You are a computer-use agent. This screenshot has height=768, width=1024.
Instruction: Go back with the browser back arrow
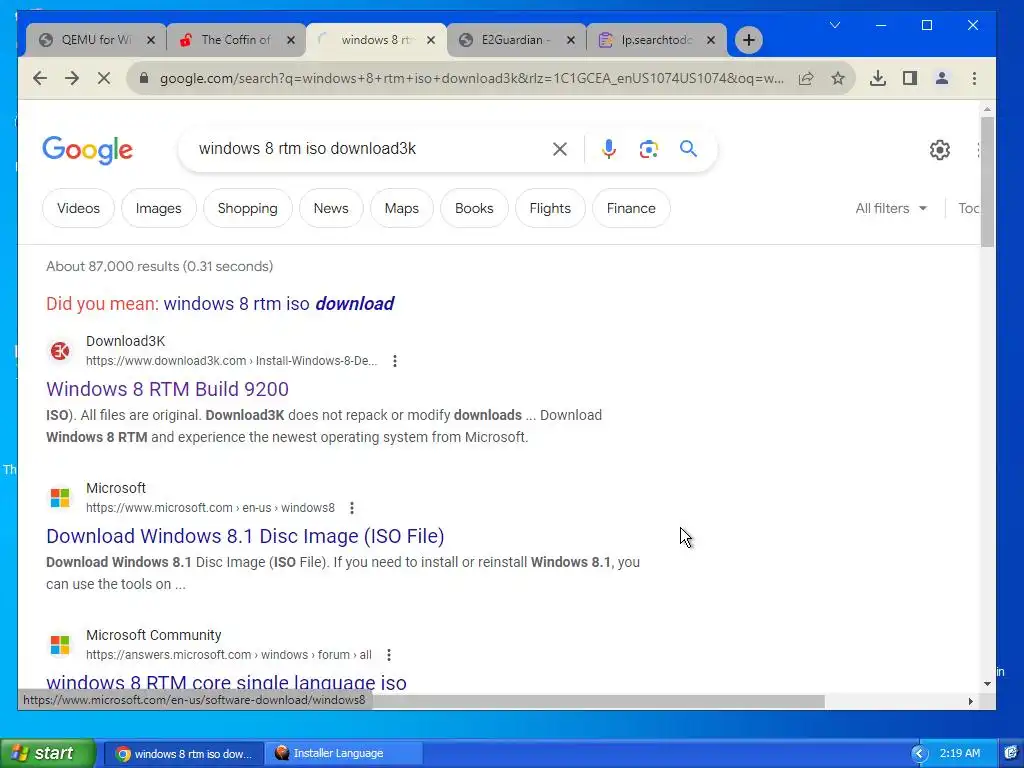[40, 78]
